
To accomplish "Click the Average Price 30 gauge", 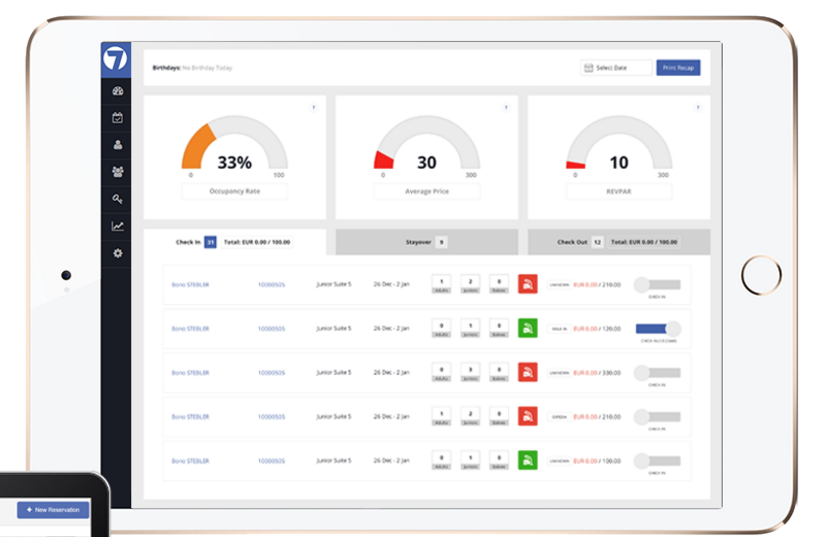I will coord(427,143).
